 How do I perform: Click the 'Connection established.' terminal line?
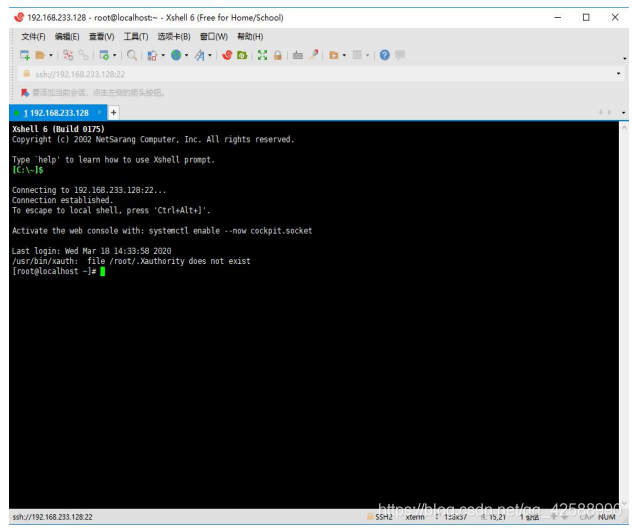[62, 200]
